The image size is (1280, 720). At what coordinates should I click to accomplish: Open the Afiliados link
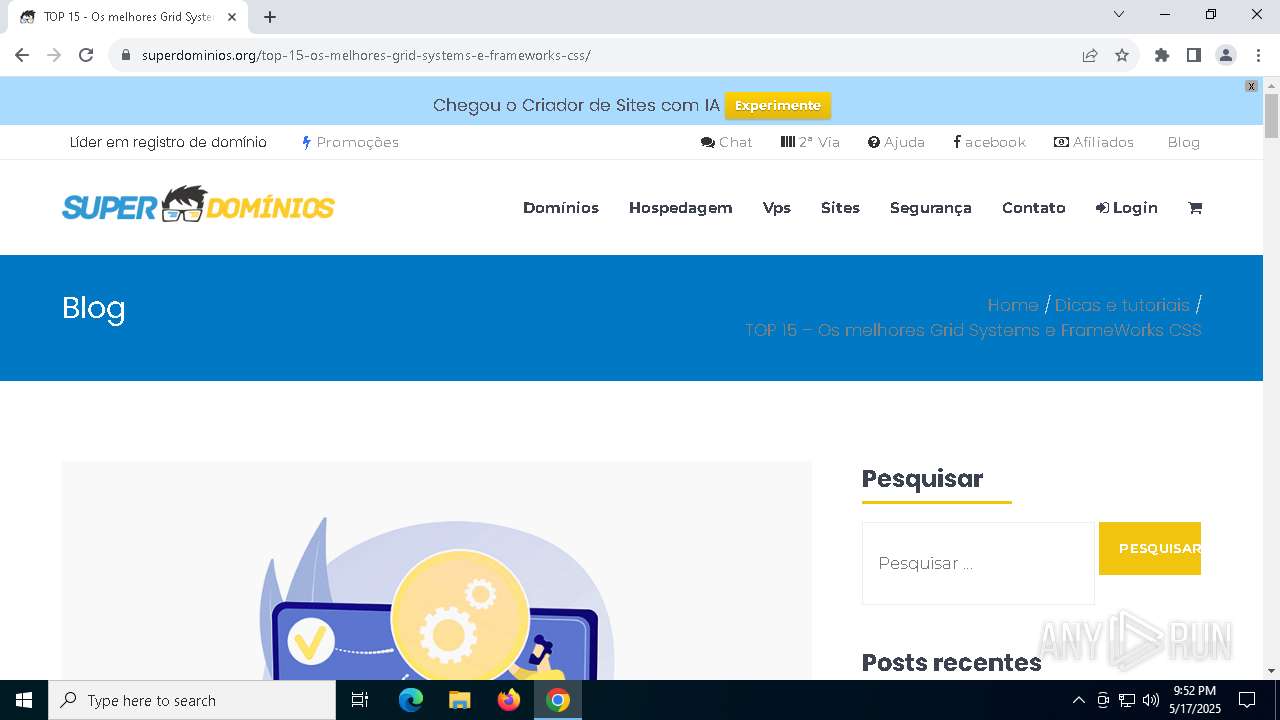coord(1094,142)
